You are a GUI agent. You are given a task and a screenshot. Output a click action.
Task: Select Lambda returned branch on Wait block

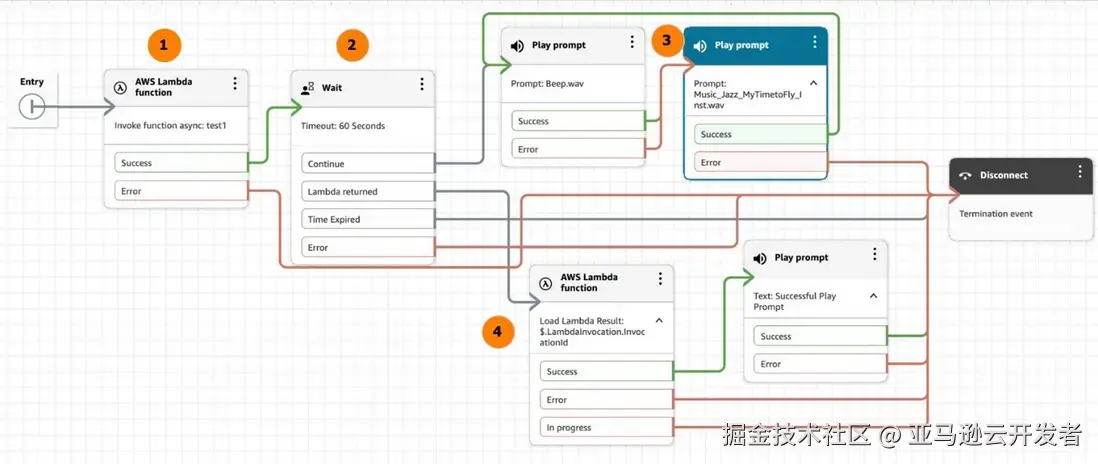(x=368, y=192)
